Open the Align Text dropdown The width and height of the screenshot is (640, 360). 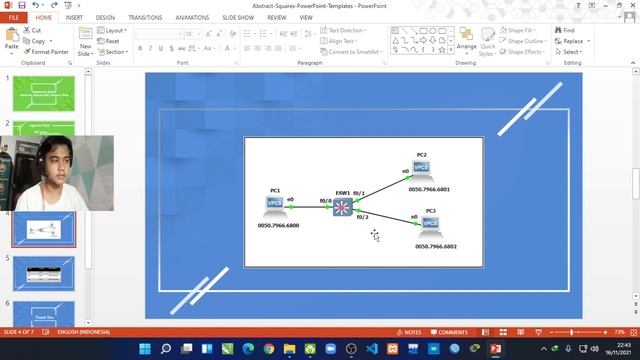[x=339, y=41]
